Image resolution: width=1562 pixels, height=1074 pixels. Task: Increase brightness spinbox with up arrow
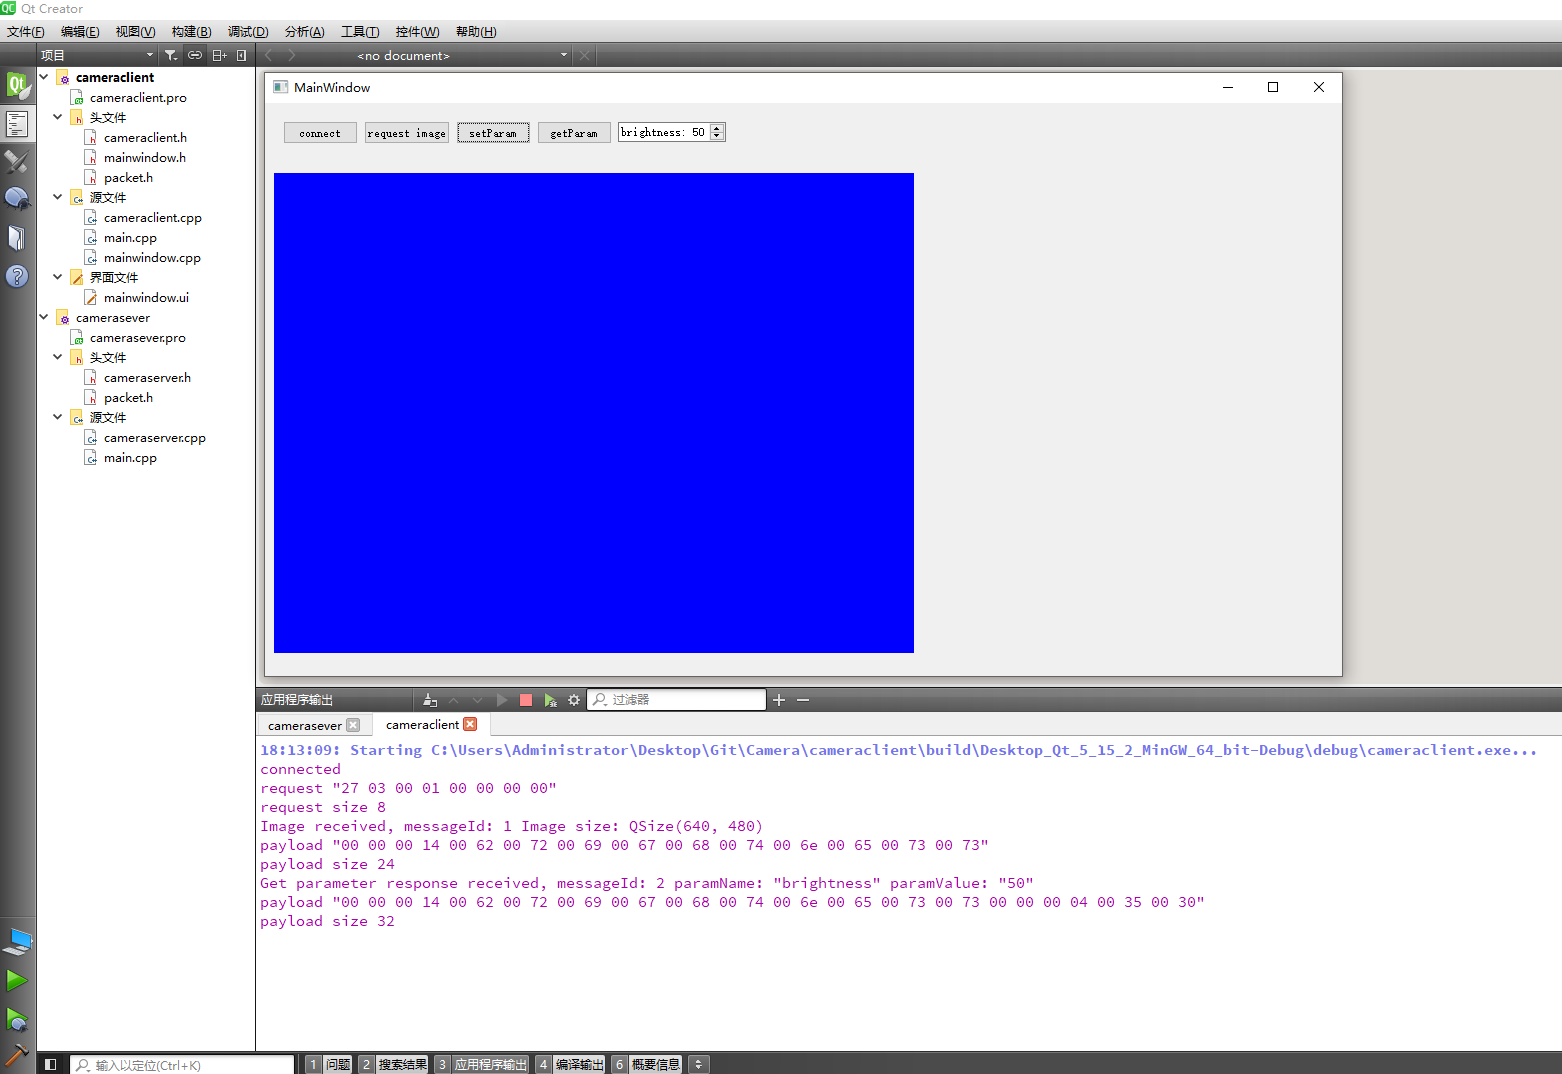[717, 128]
